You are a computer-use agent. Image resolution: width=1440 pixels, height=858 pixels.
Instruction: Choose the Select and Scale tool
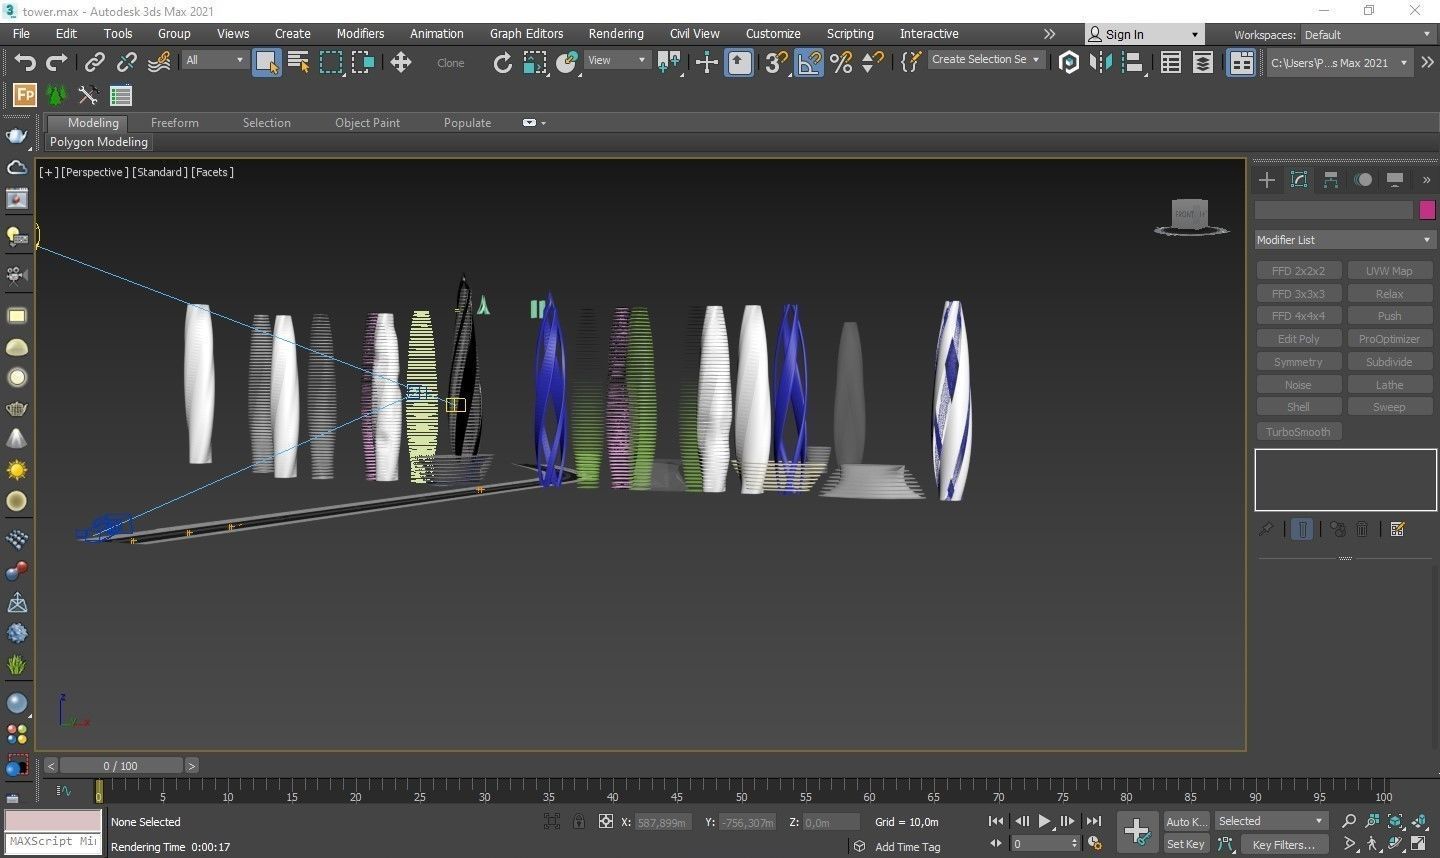click(x=535, y=63)
